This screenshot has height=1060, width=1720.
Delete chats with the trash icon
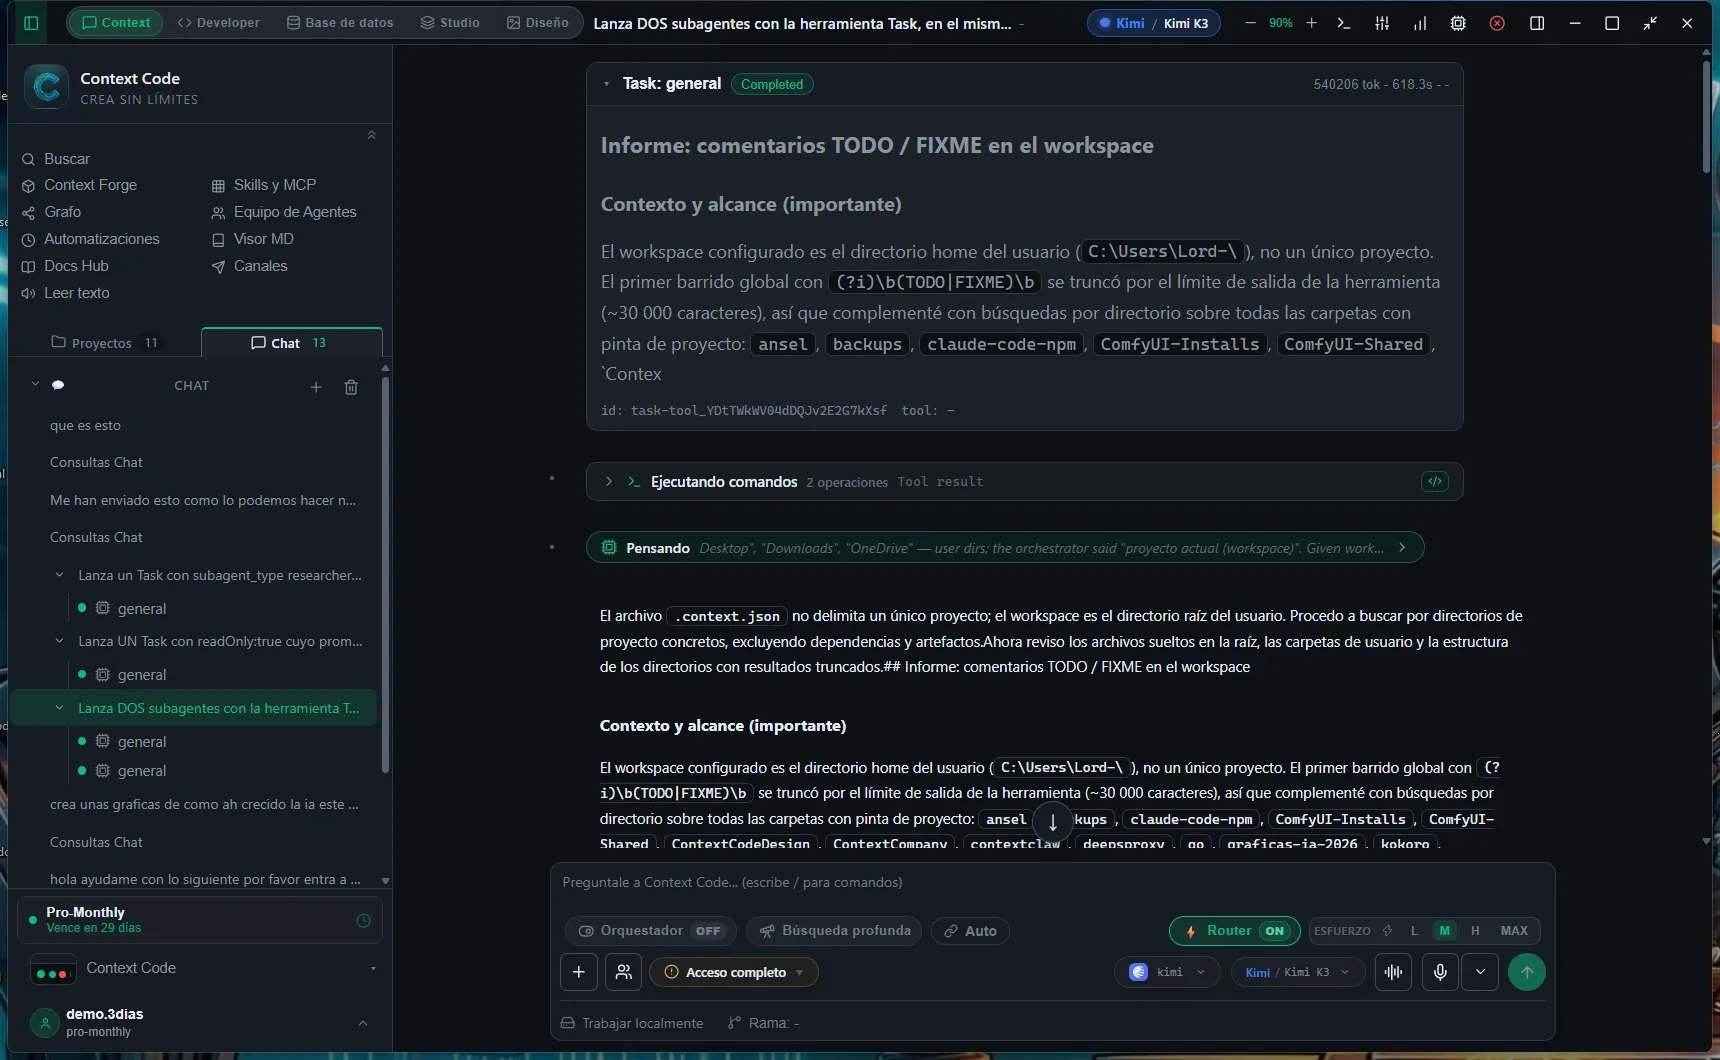click(x=351, y=387)
